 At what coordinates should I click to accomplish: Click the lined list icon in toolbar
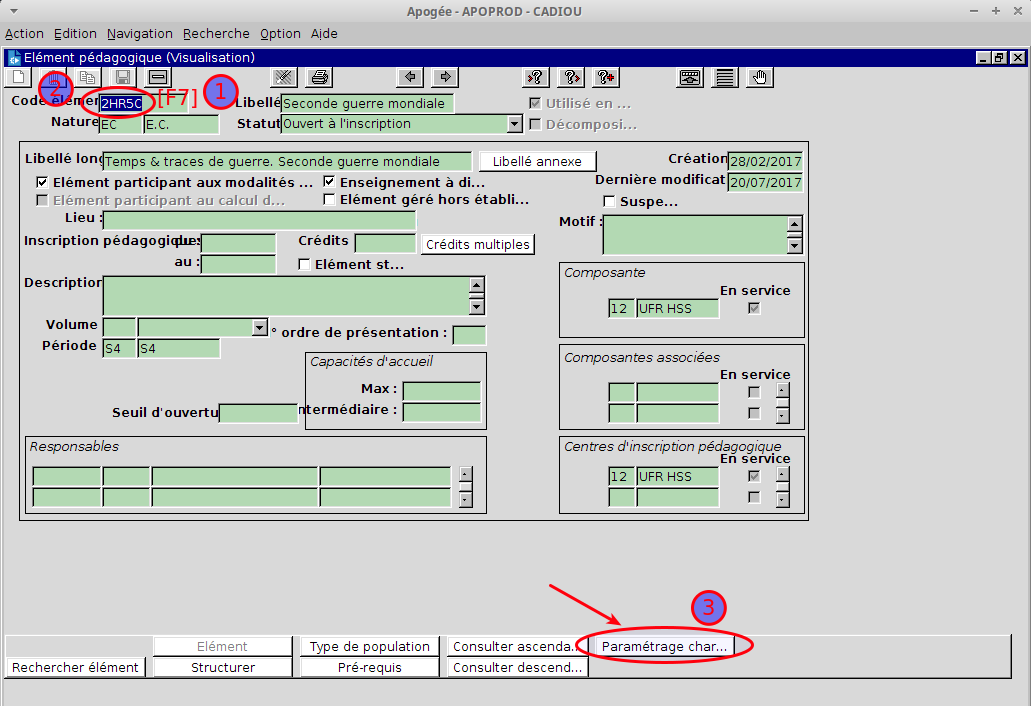click(x=725, y=78)
